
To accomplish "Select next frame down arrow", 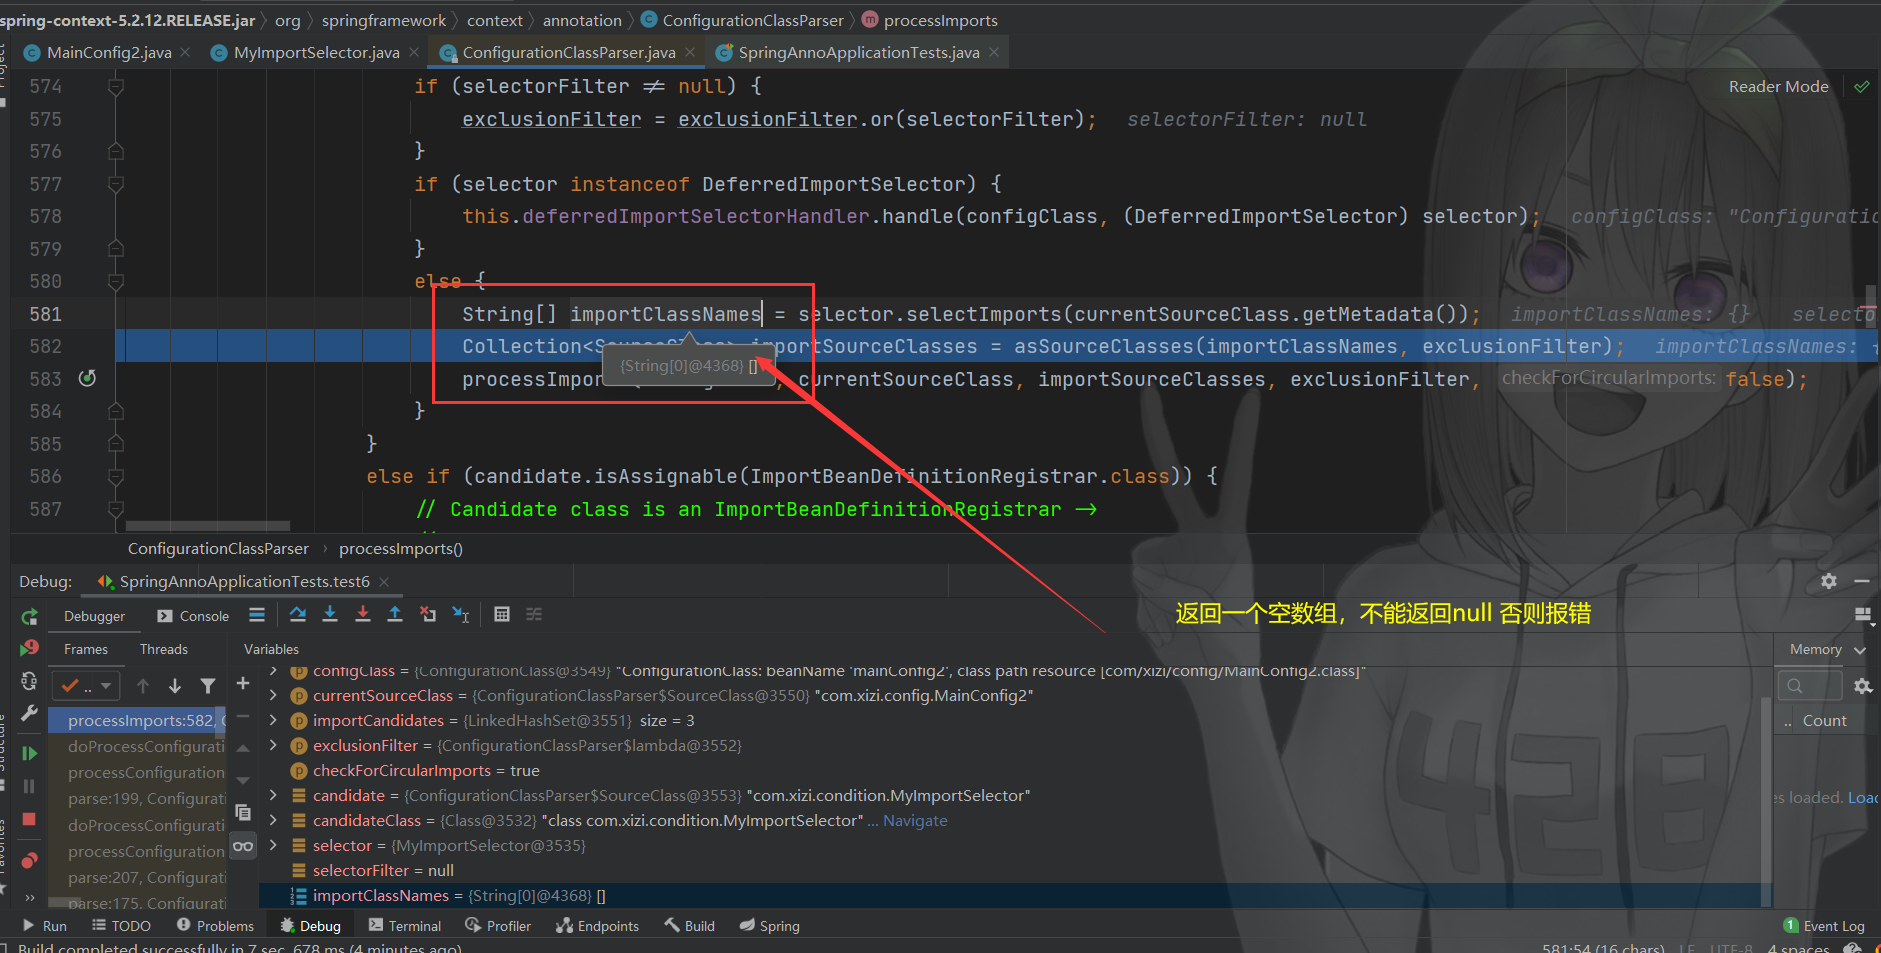I will click(175, 685).
